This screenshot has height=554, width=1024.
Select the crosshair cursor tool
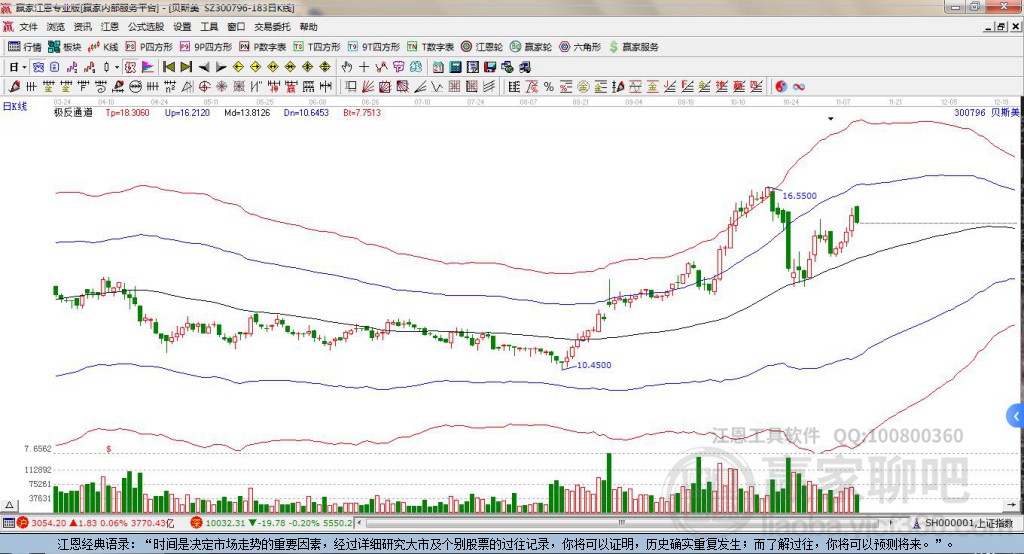(364, 67)
